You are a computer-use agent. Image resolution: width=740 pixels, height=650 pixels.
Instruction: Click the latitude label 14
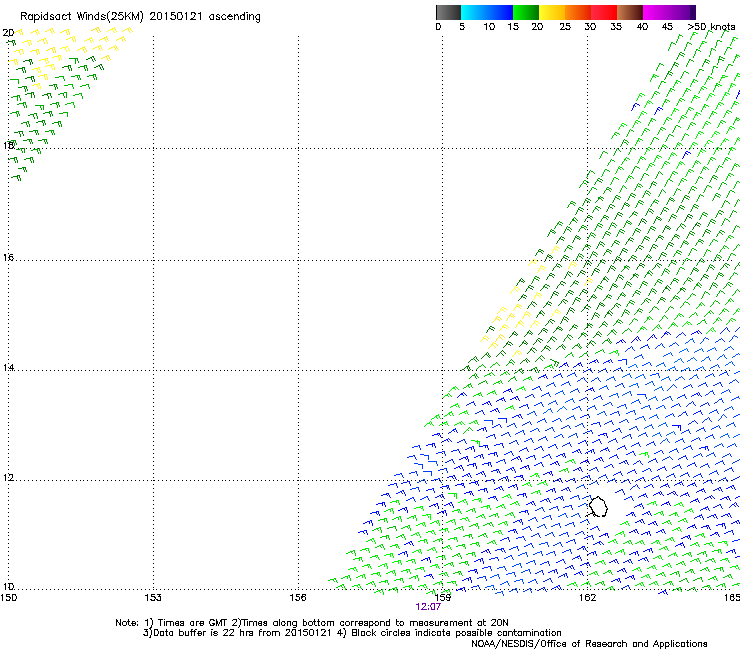[8, 368]
